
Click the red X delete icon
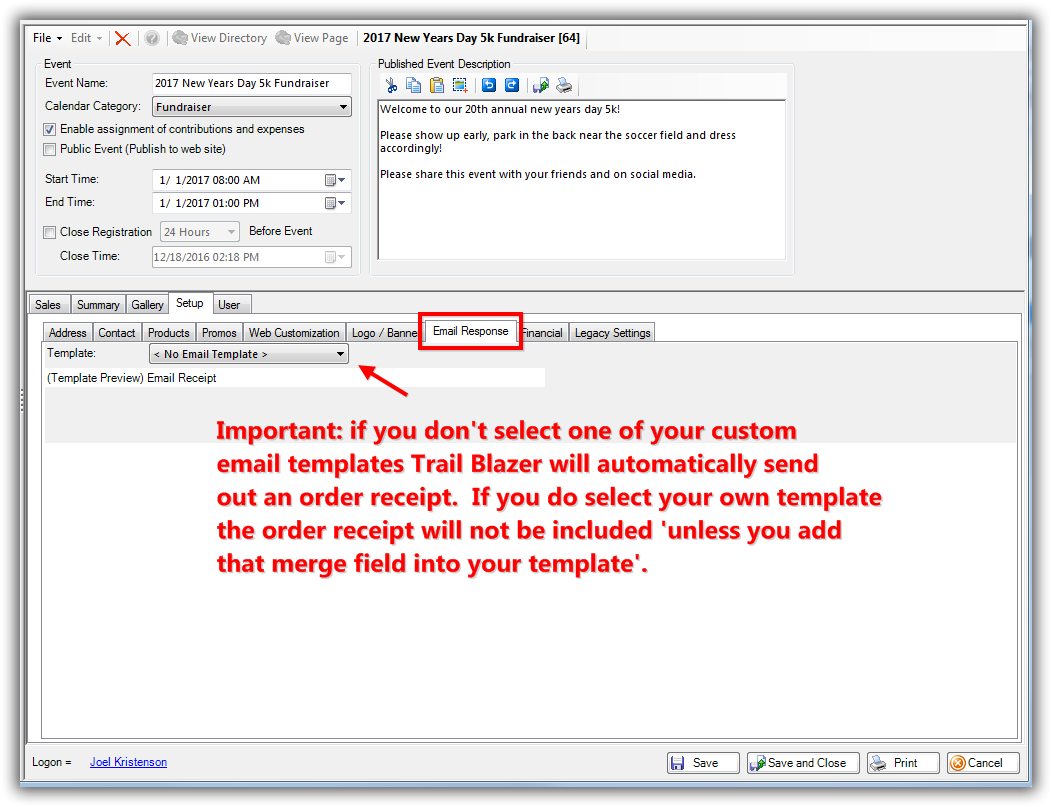[122, 38]
